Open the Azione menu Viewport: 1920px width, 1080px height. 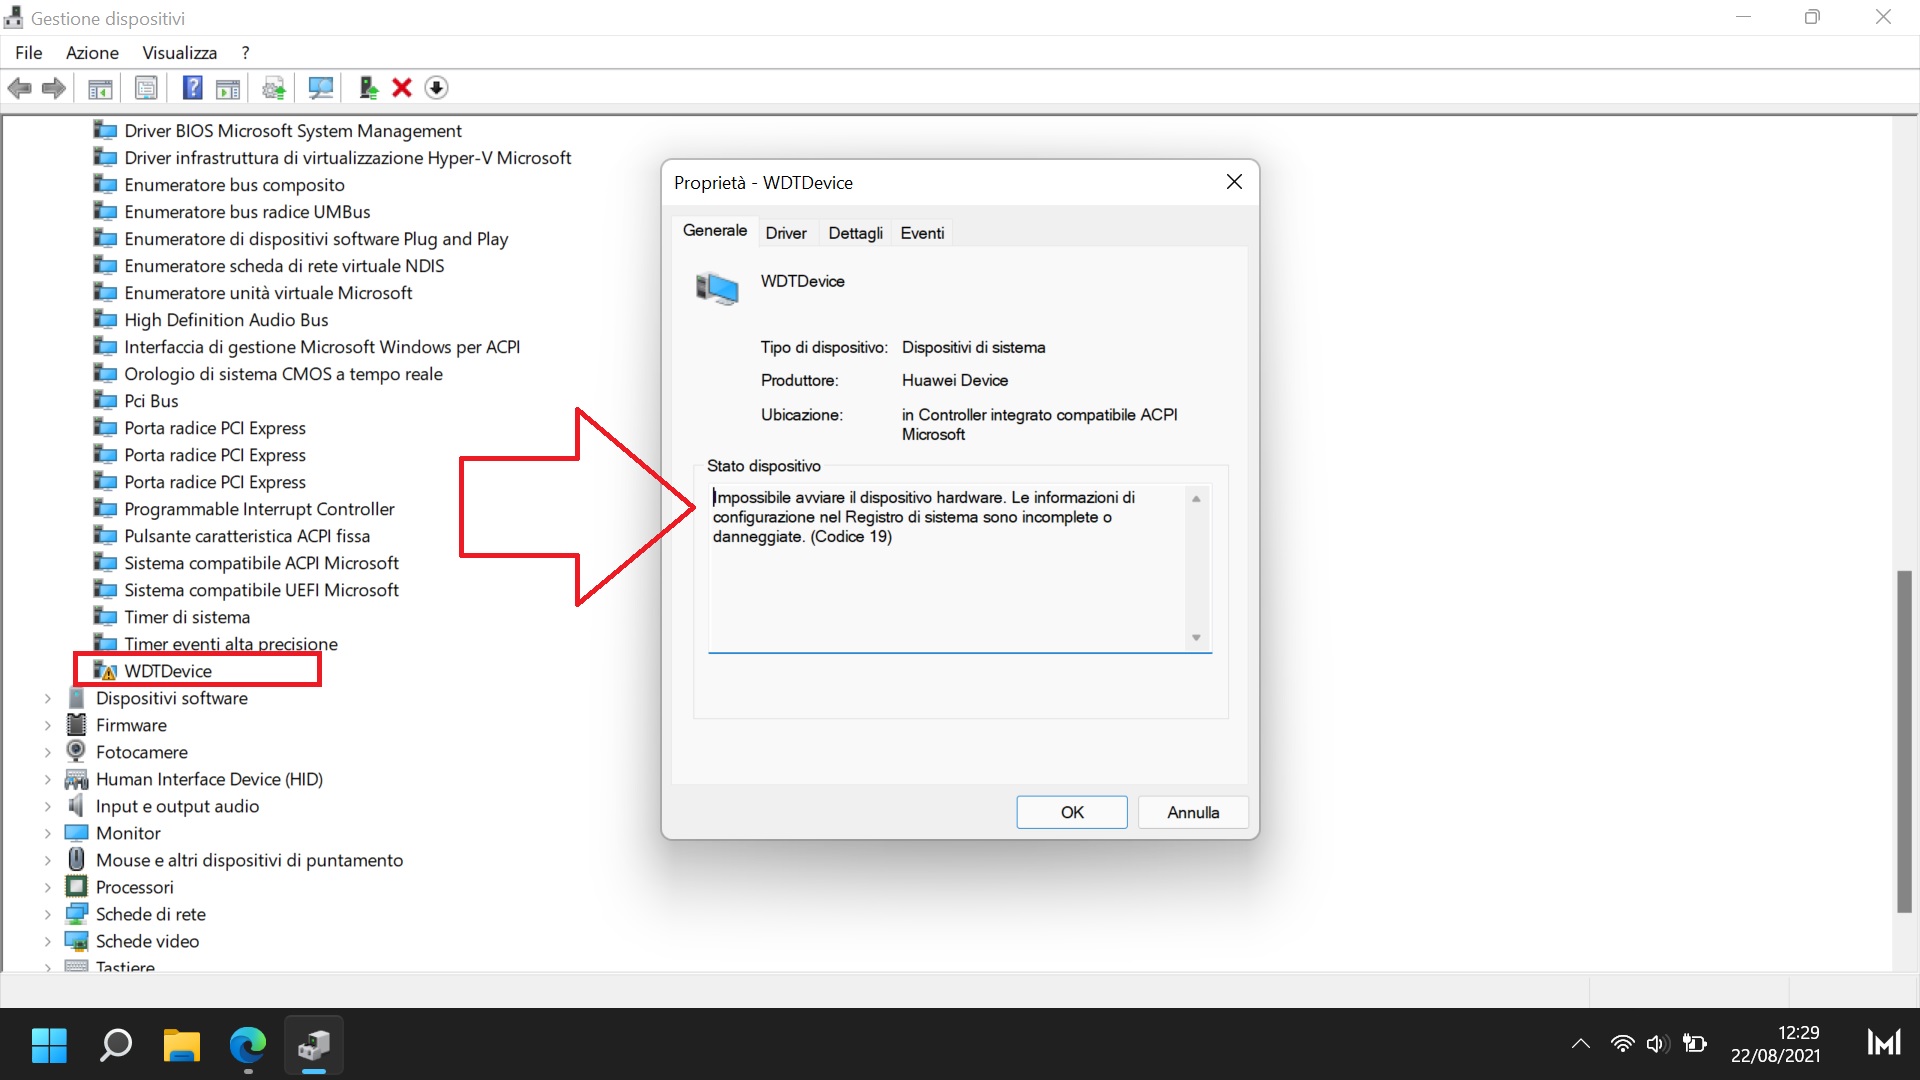(92, 53)
